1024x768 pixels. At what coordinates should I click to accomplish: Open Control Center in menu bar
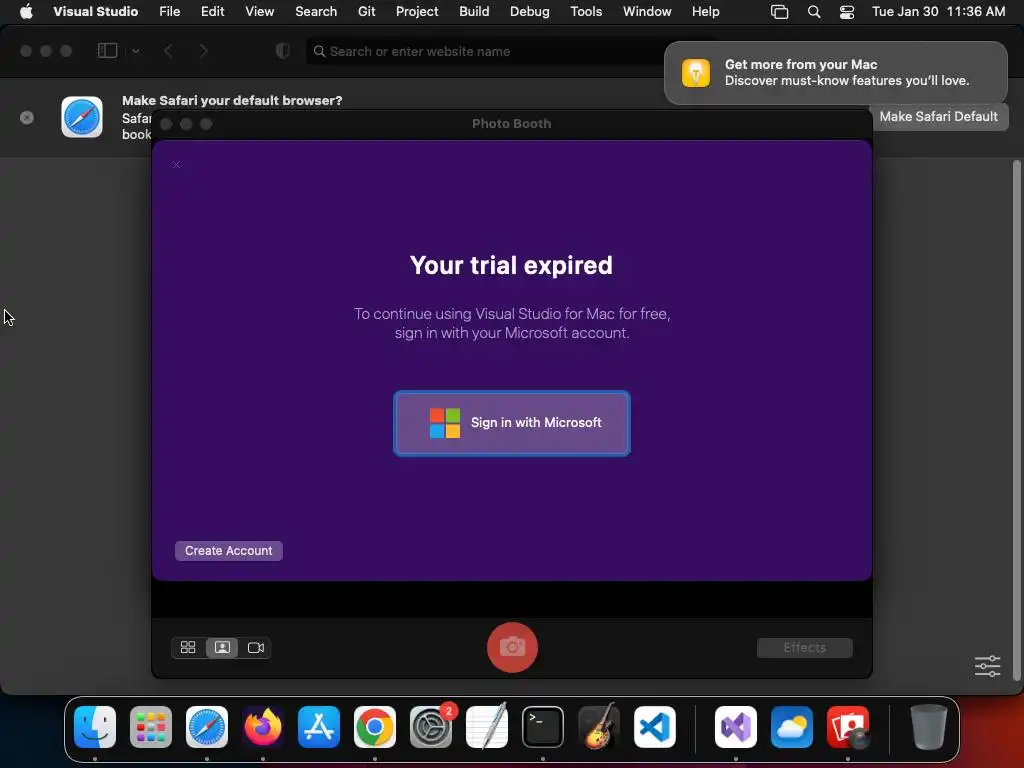coord(847,12)
